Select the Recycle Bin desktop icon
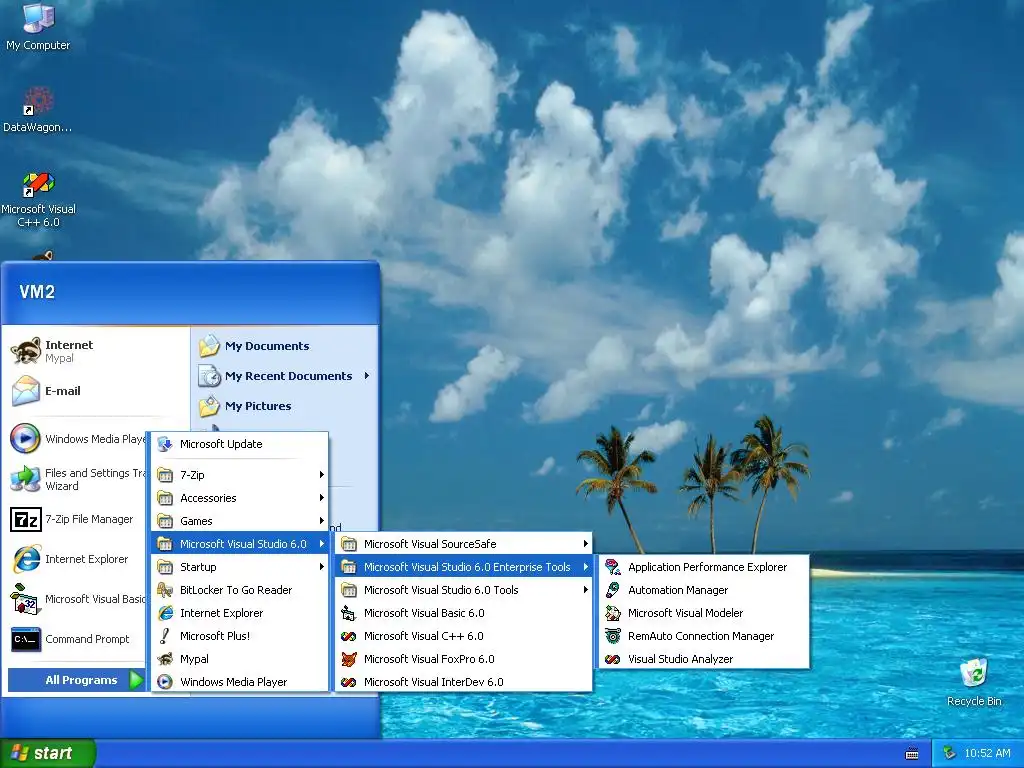 (974, 673)
